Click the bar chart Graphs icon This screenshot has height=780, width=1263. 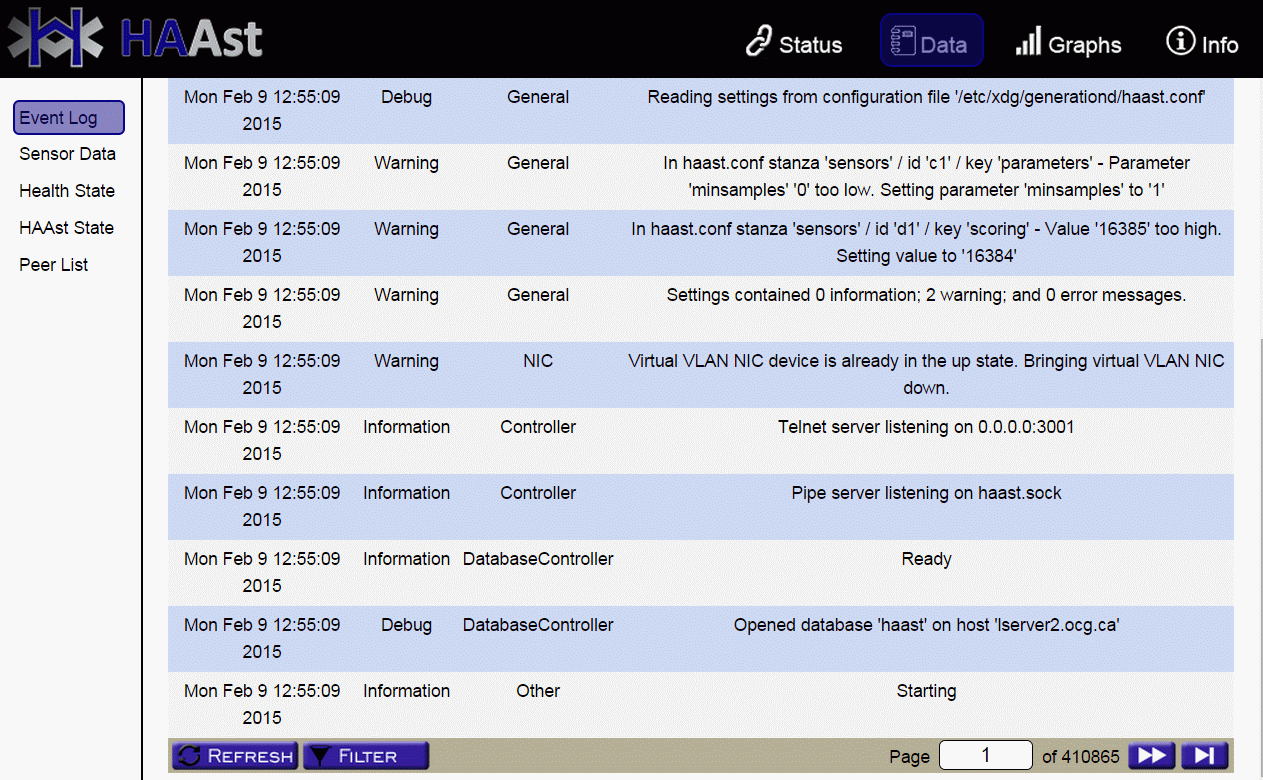click(1028, 42)
